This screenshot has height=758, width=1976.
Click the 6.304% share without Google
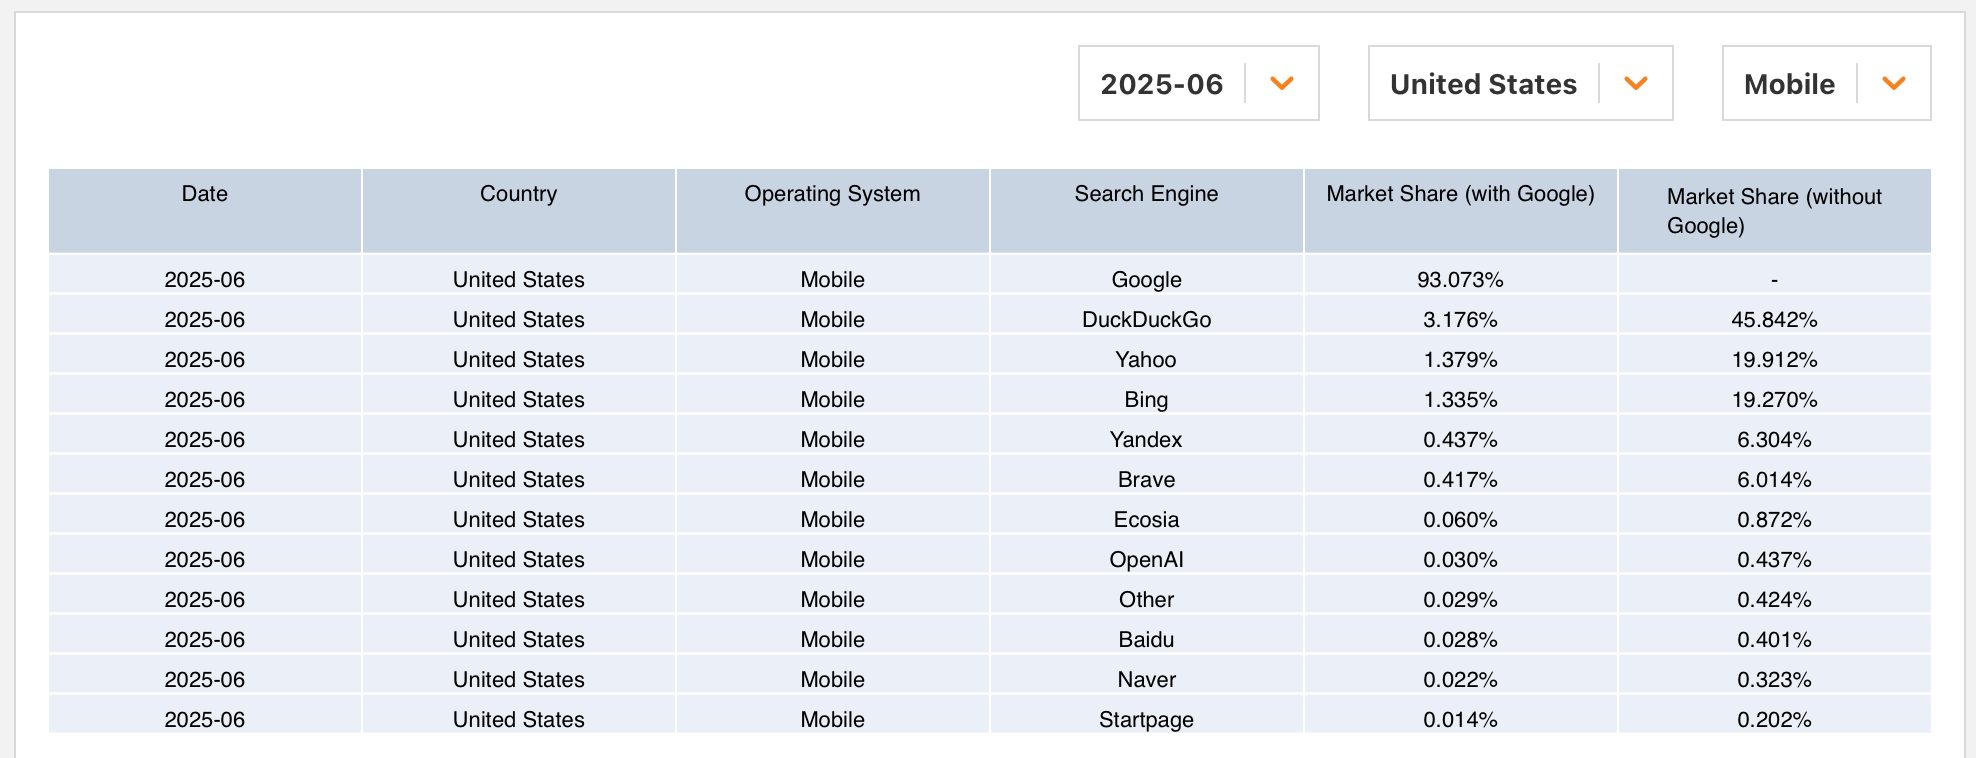[1774, 440]
